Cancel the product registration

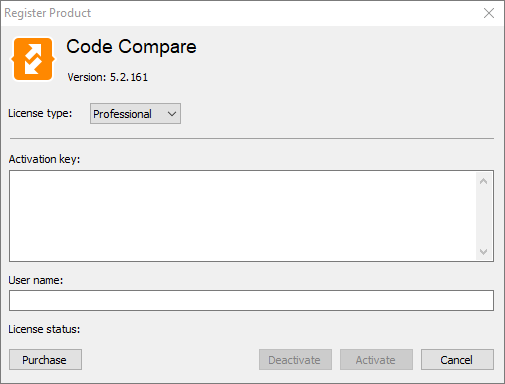457,360
